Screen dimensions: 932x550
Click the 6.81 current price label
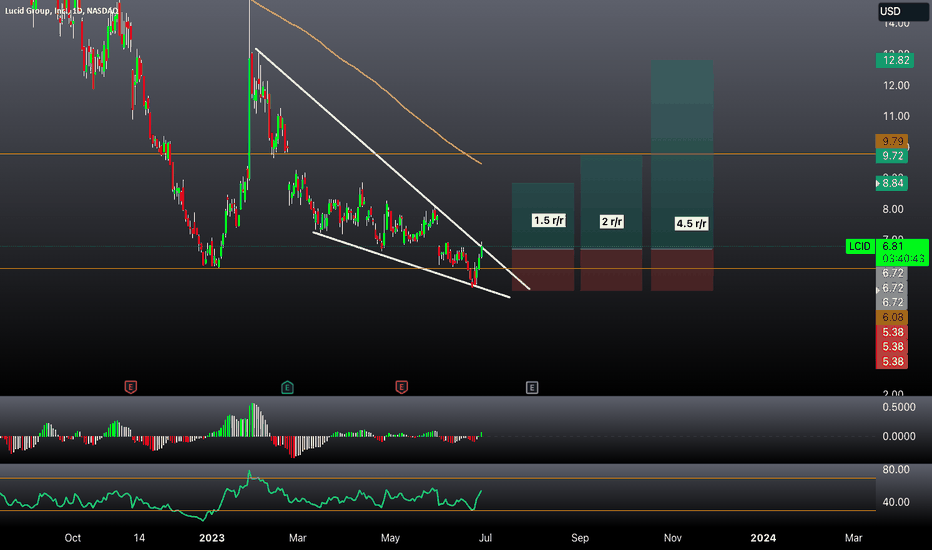pos(893,246)
